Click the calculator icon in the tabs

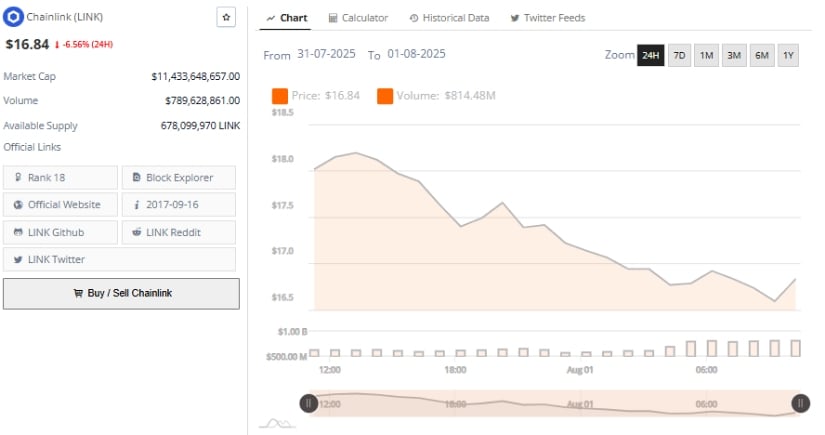(333, 18)
